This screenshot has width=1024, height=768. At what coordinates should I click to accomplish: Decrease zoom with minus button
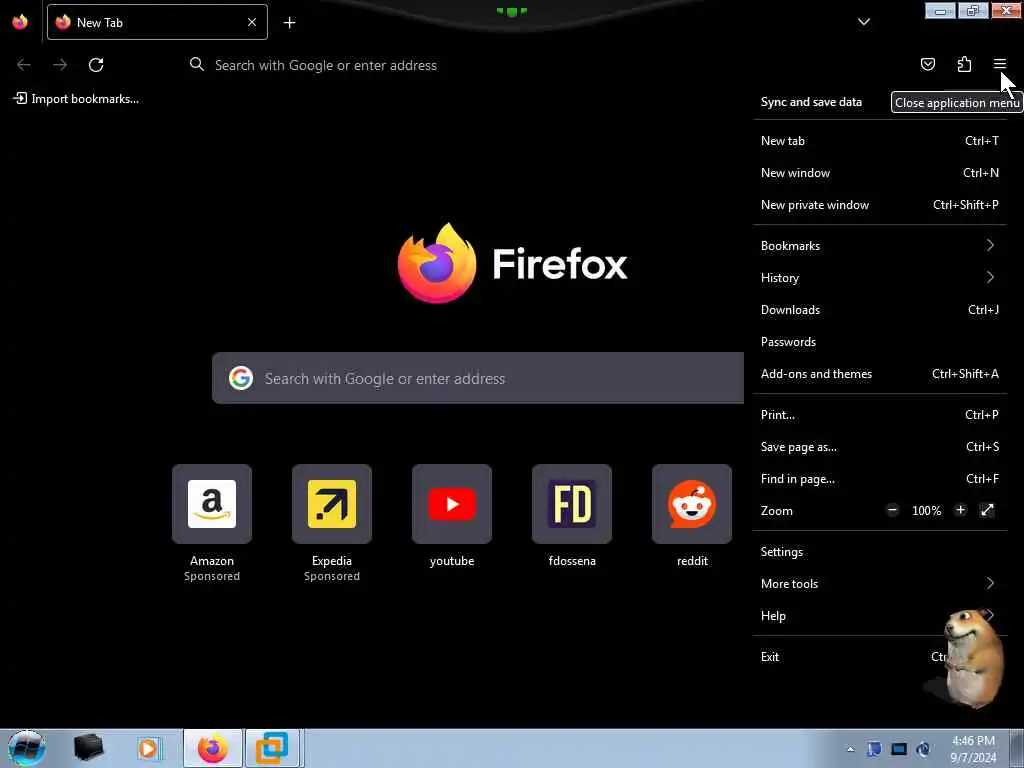(x=892, y=510)
